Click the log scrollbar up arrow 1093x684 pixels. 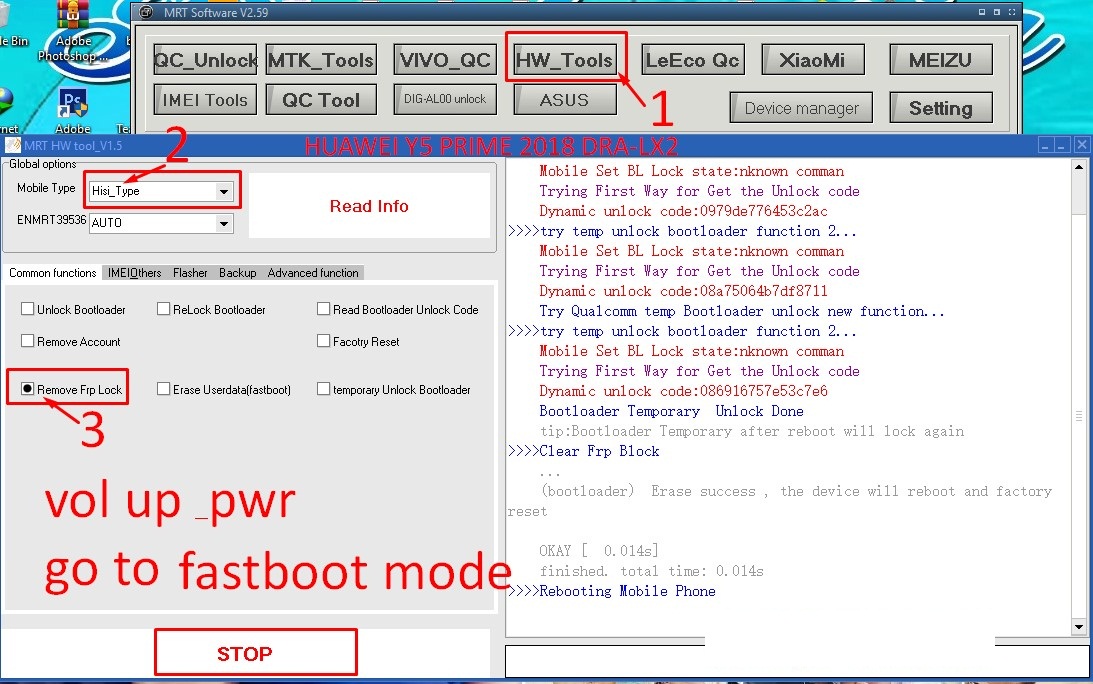pyautogui.click(x=1078, y=167)
